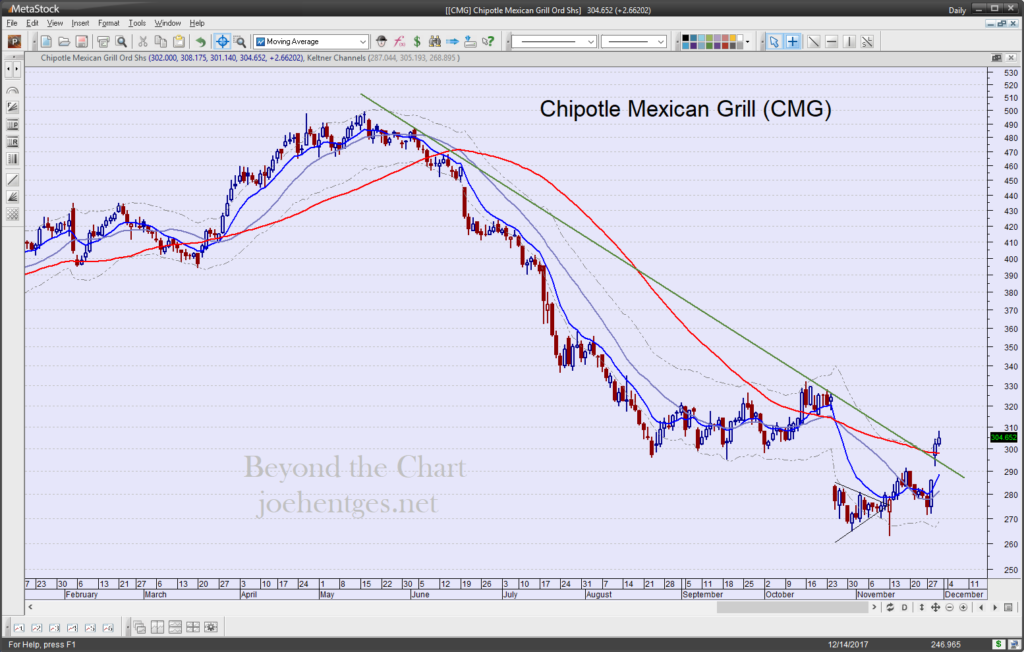Expand the Moving Average indicator dropdown

[362, 42]
